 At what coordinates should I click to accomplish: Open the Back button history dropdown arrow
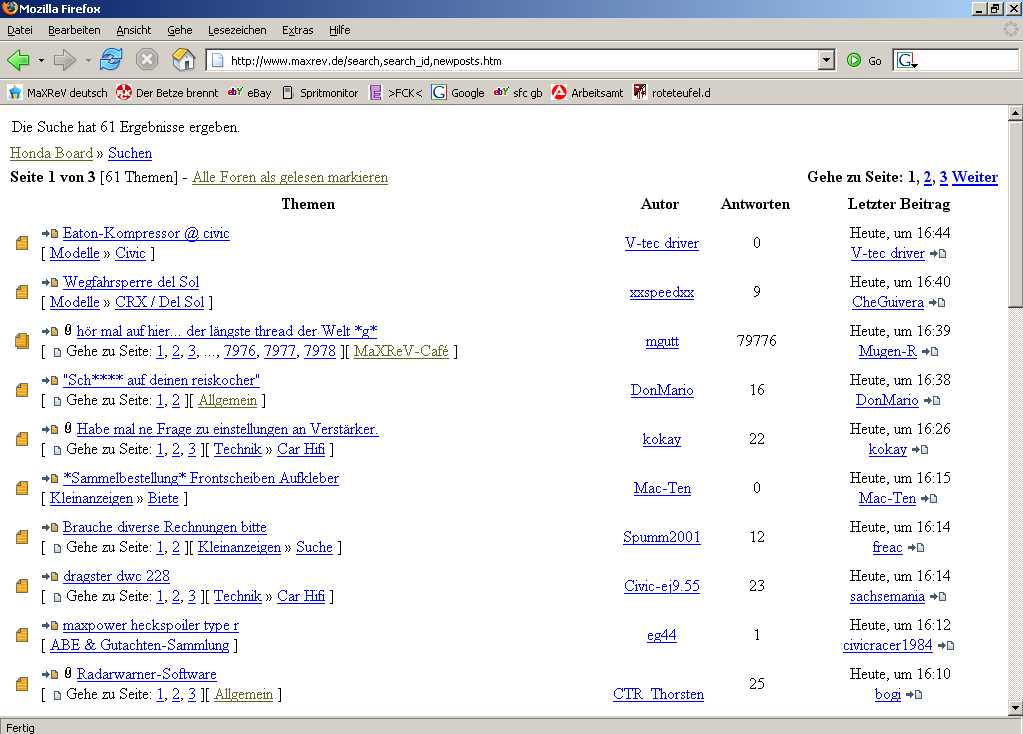(41, 60)
